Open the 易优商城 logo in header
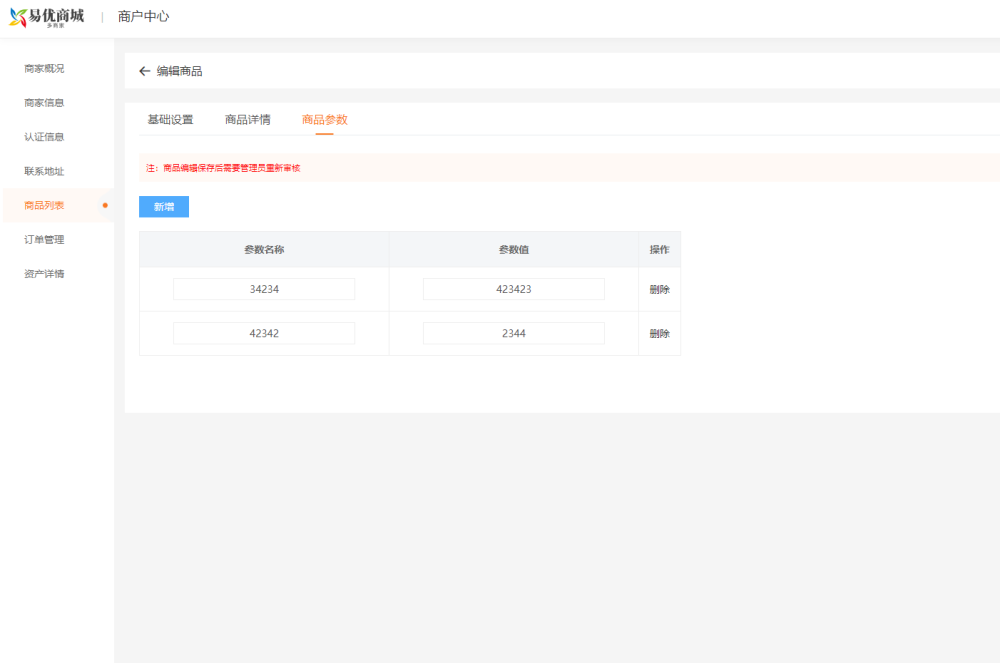This screenshot has height=663, width=1000. [x=47, y=17]
